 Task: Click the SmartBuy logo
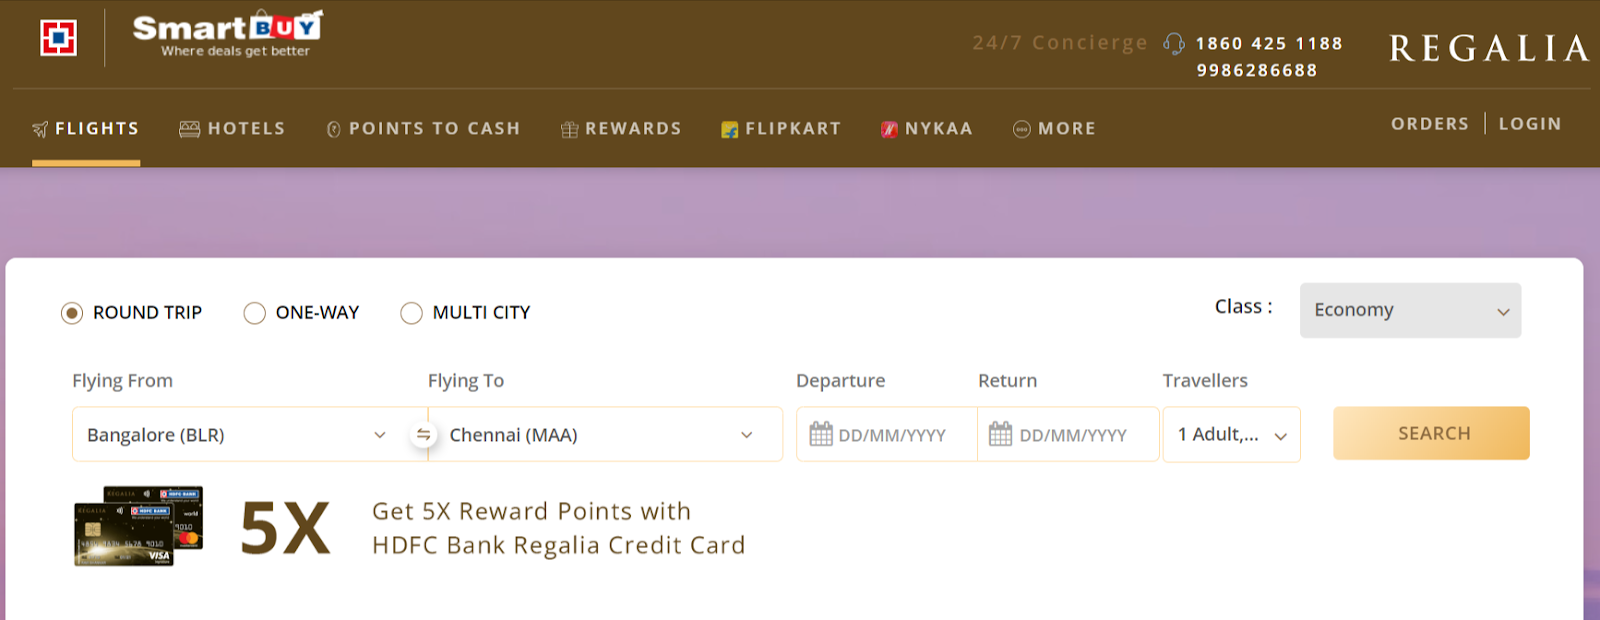click(x=228, y=36)
